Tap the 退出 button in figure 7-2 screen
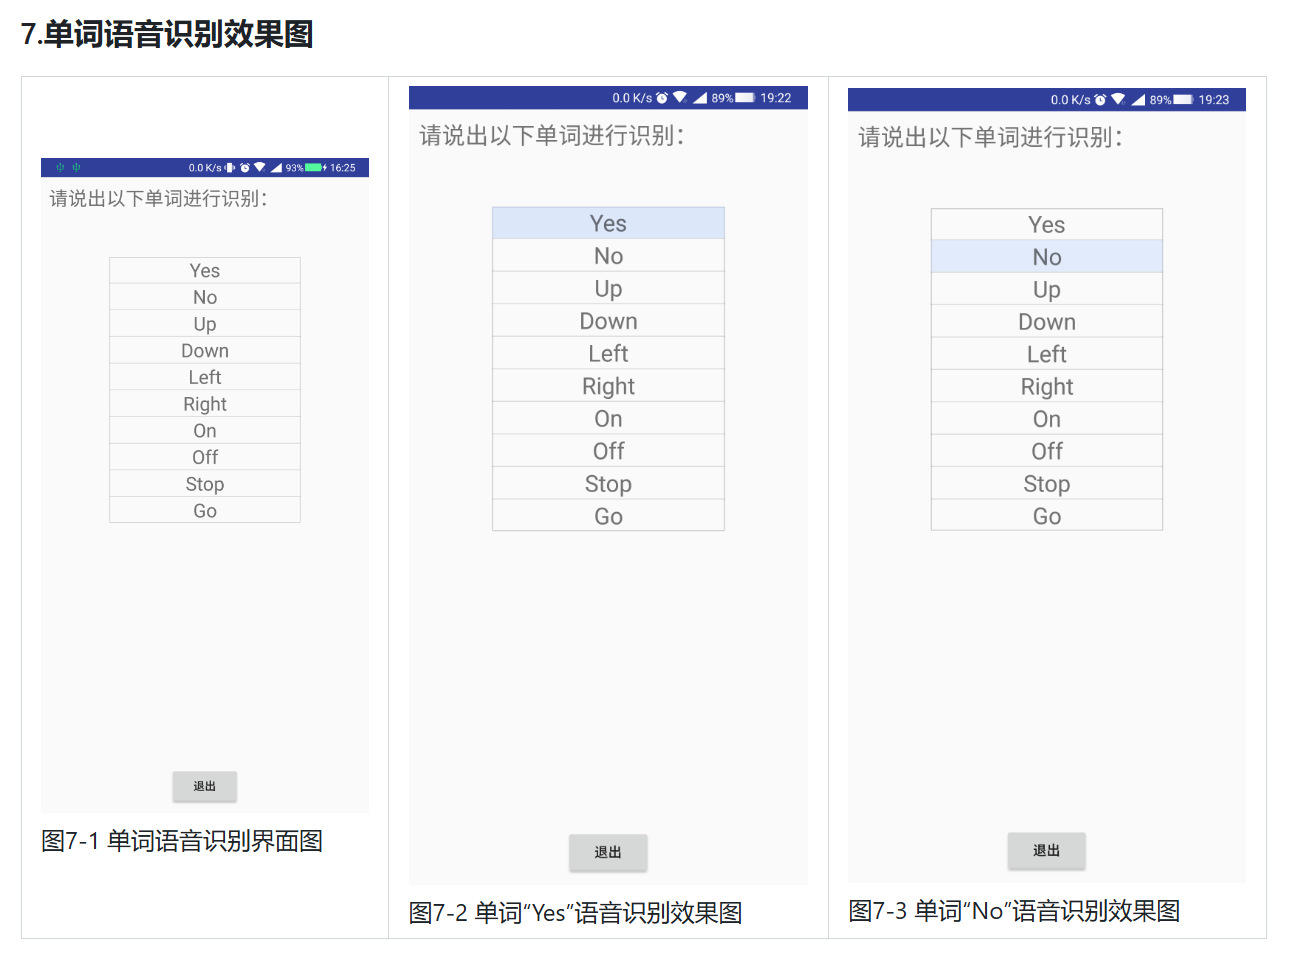Image resolution: width=1305 pixels, height=974 pixels. click(608, 852)
